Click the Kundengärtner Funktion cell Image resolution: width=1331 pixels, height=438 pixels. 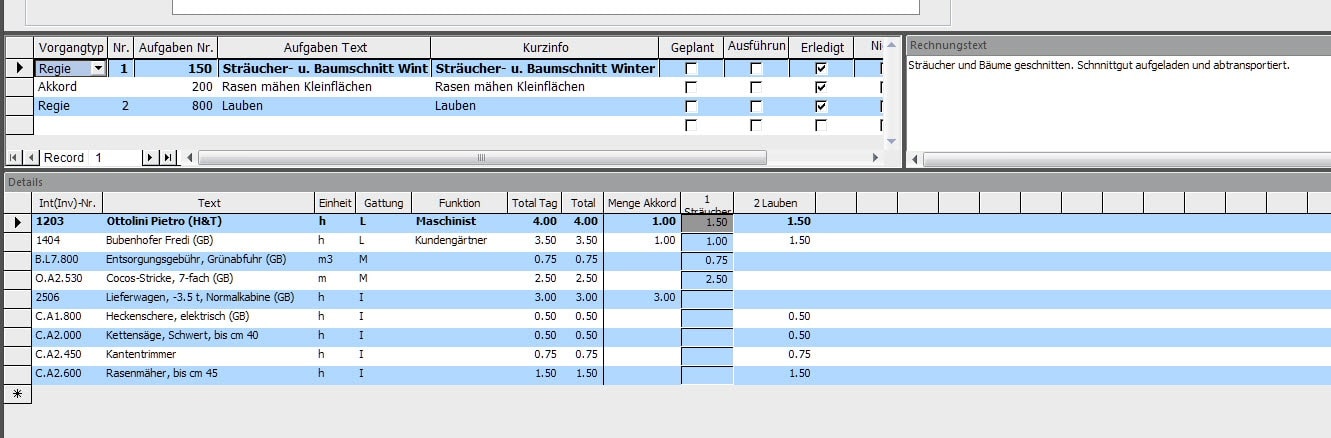[x=459, y=241]
